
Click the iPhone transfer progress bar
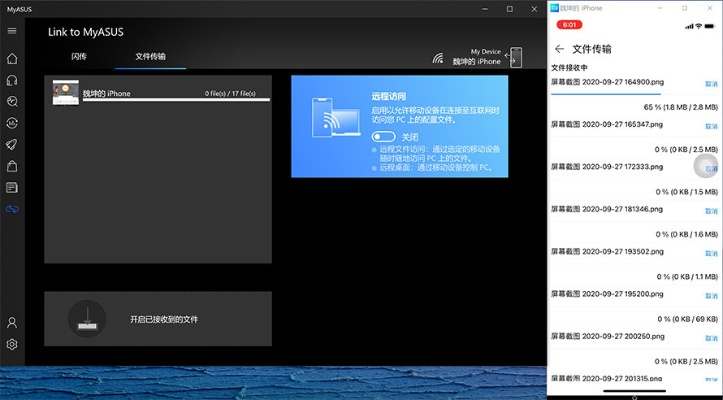tap(176, 99)
